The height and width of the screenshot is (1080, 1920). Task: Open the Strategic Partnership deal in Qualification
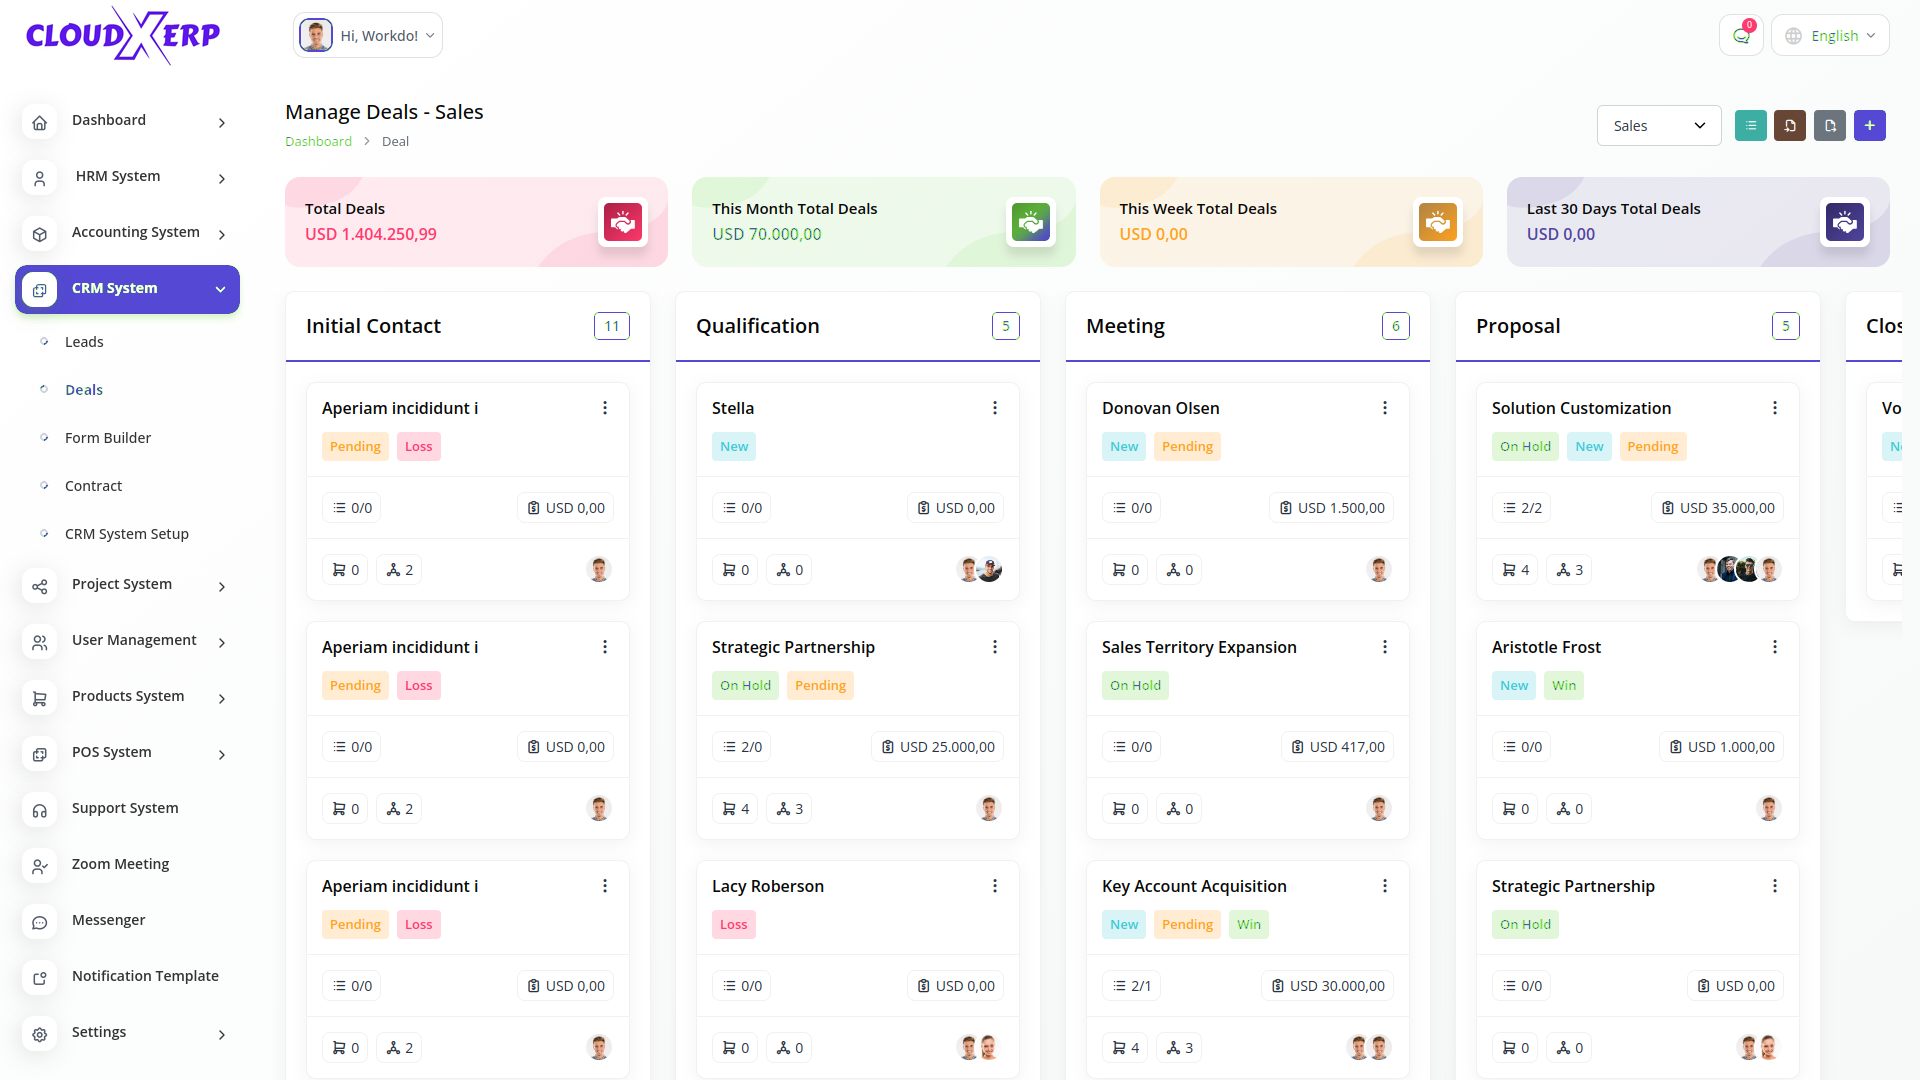point(793,647)
